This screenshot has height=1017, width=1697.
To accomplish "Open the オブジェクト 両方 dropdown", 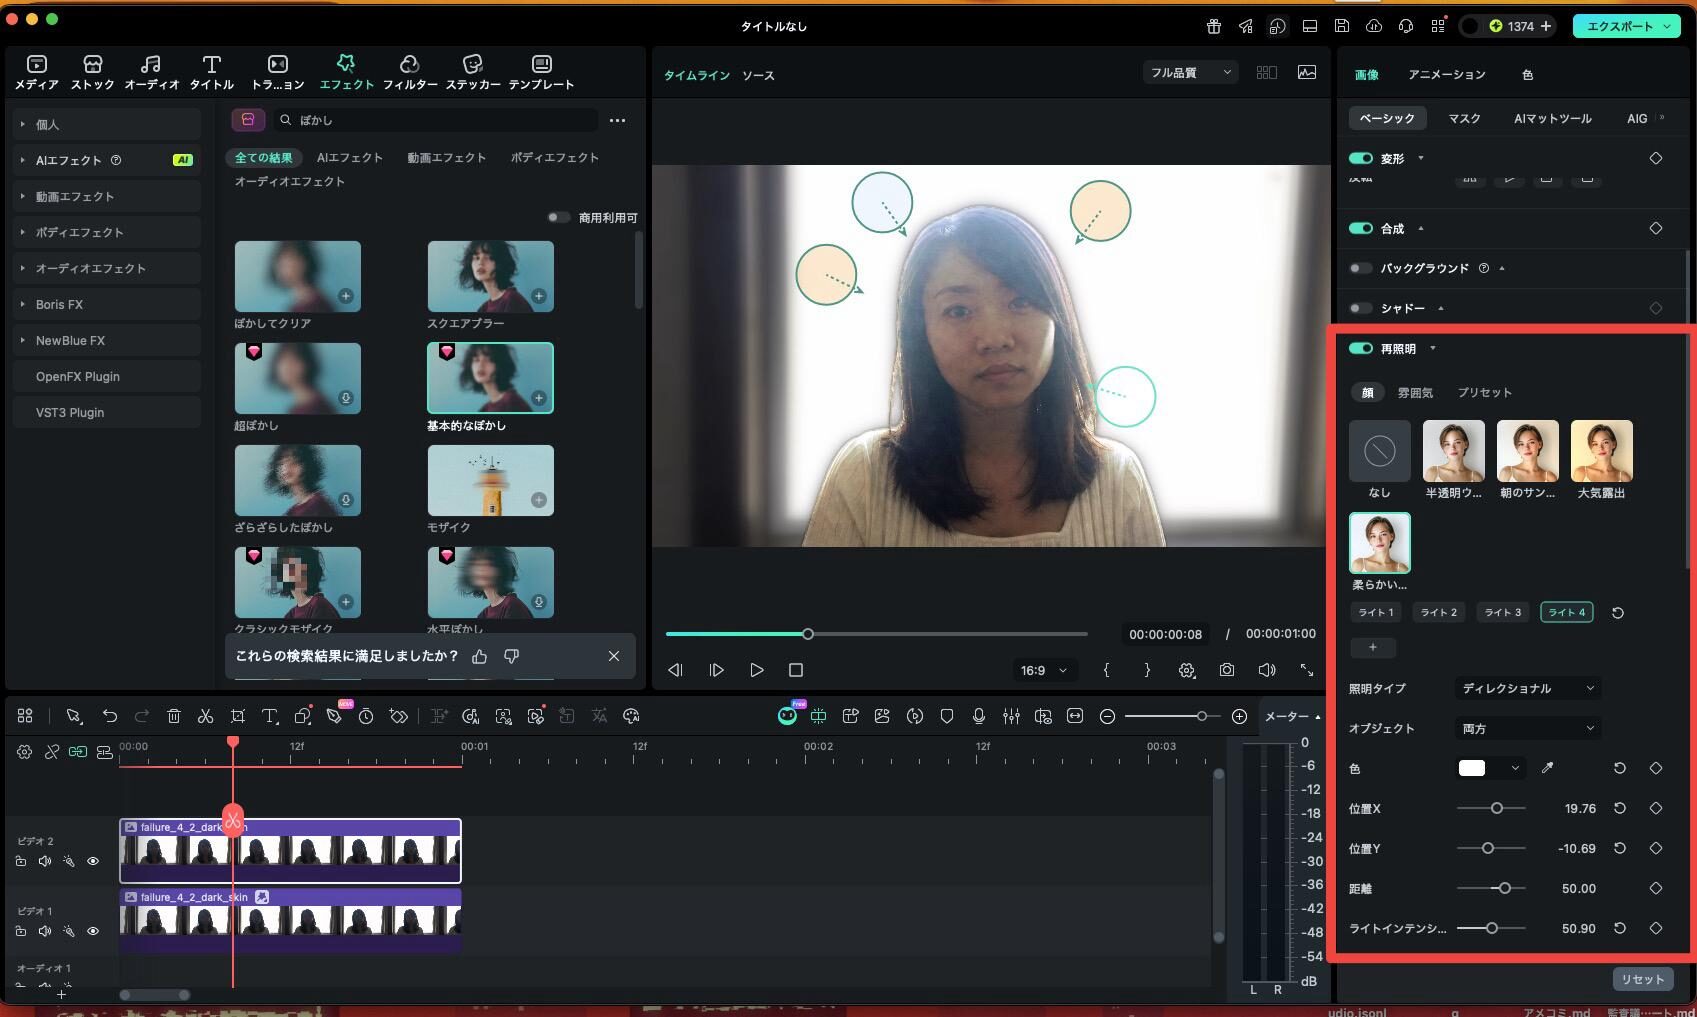I will point(1527,728).
